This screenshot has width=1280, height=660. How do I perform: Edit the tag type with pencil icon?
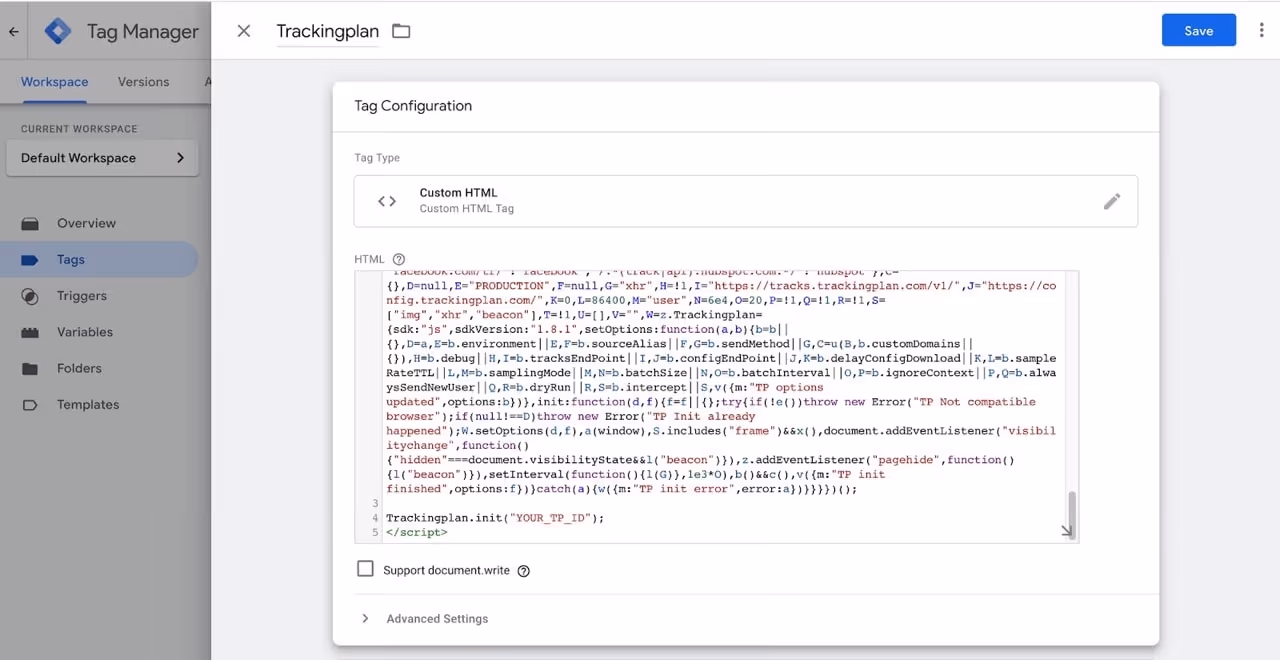coord(1112,201)
